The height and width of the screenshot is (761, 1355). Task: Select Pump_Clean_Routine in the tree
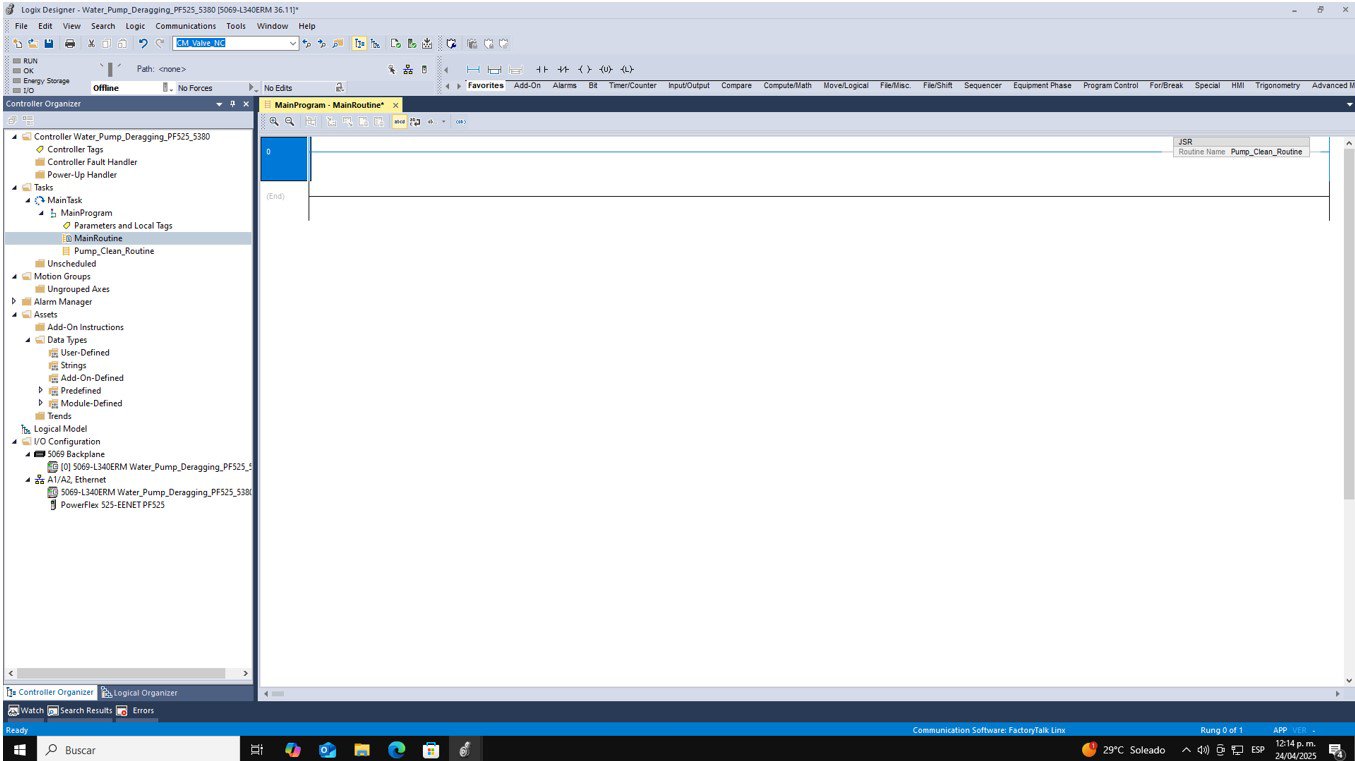[114, 251]
